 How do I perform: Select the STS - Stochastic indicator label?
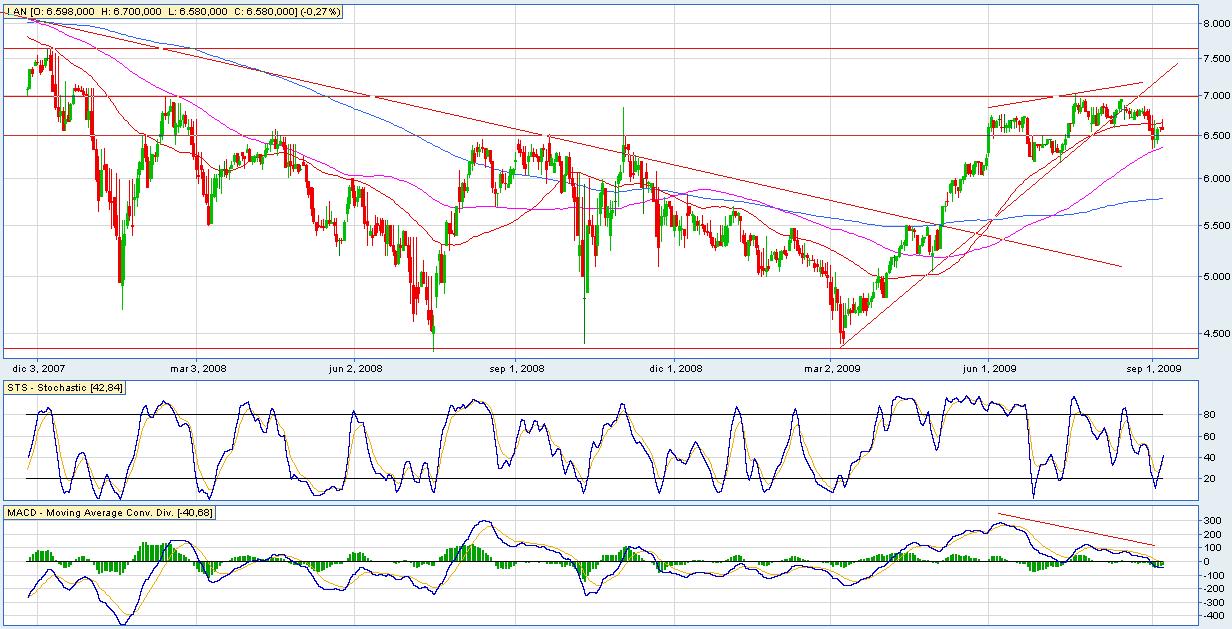(x=65, y=388)
